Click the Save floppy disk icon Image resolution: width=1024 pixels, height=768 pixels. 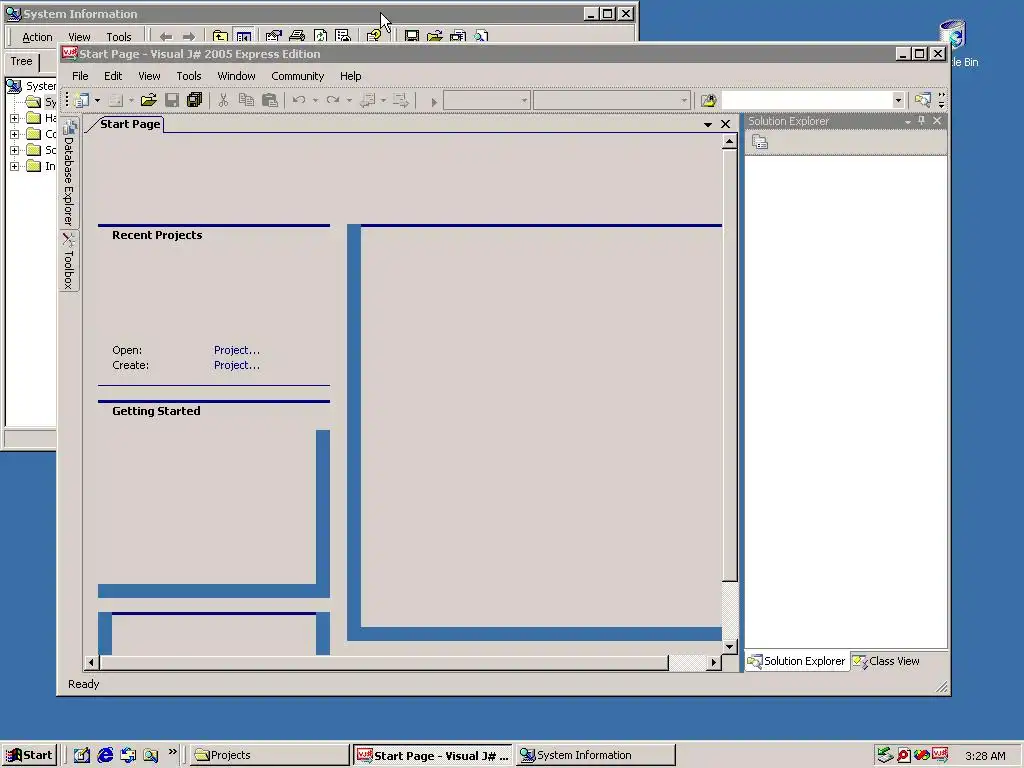[172, 100]
